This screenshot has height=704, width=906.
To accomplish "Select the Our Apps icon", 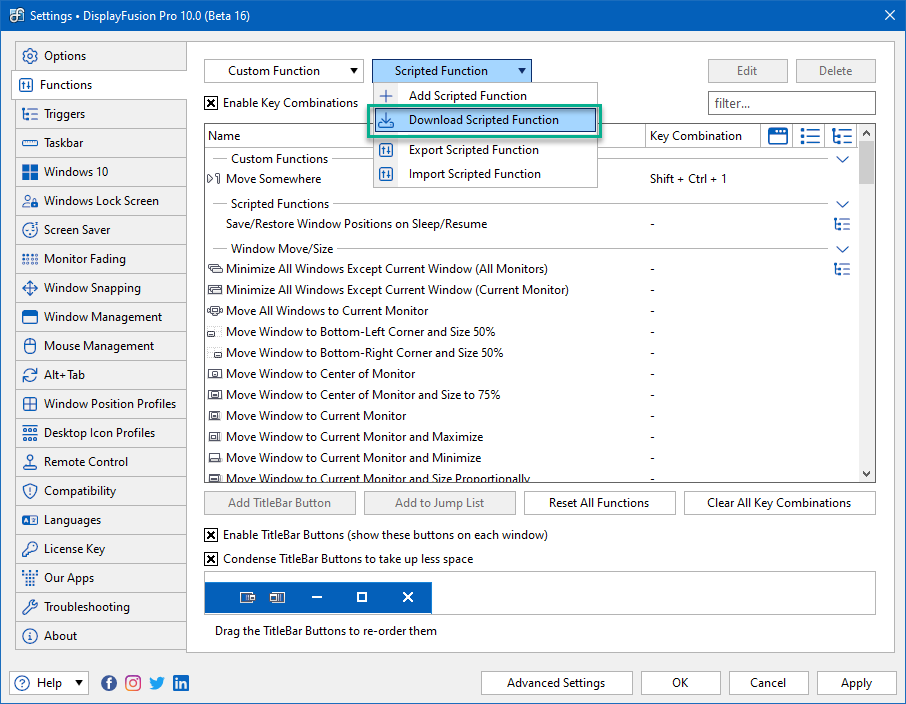I will (x=29, y=578).
